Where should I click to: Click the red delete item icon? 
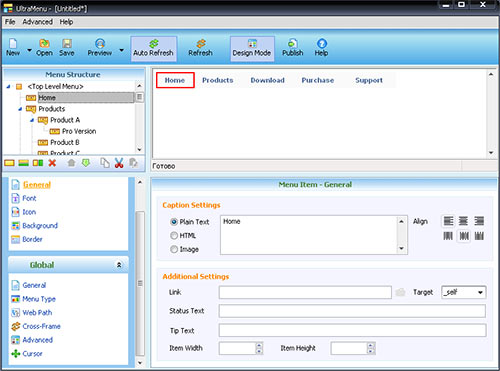click(x=52, y=163)
